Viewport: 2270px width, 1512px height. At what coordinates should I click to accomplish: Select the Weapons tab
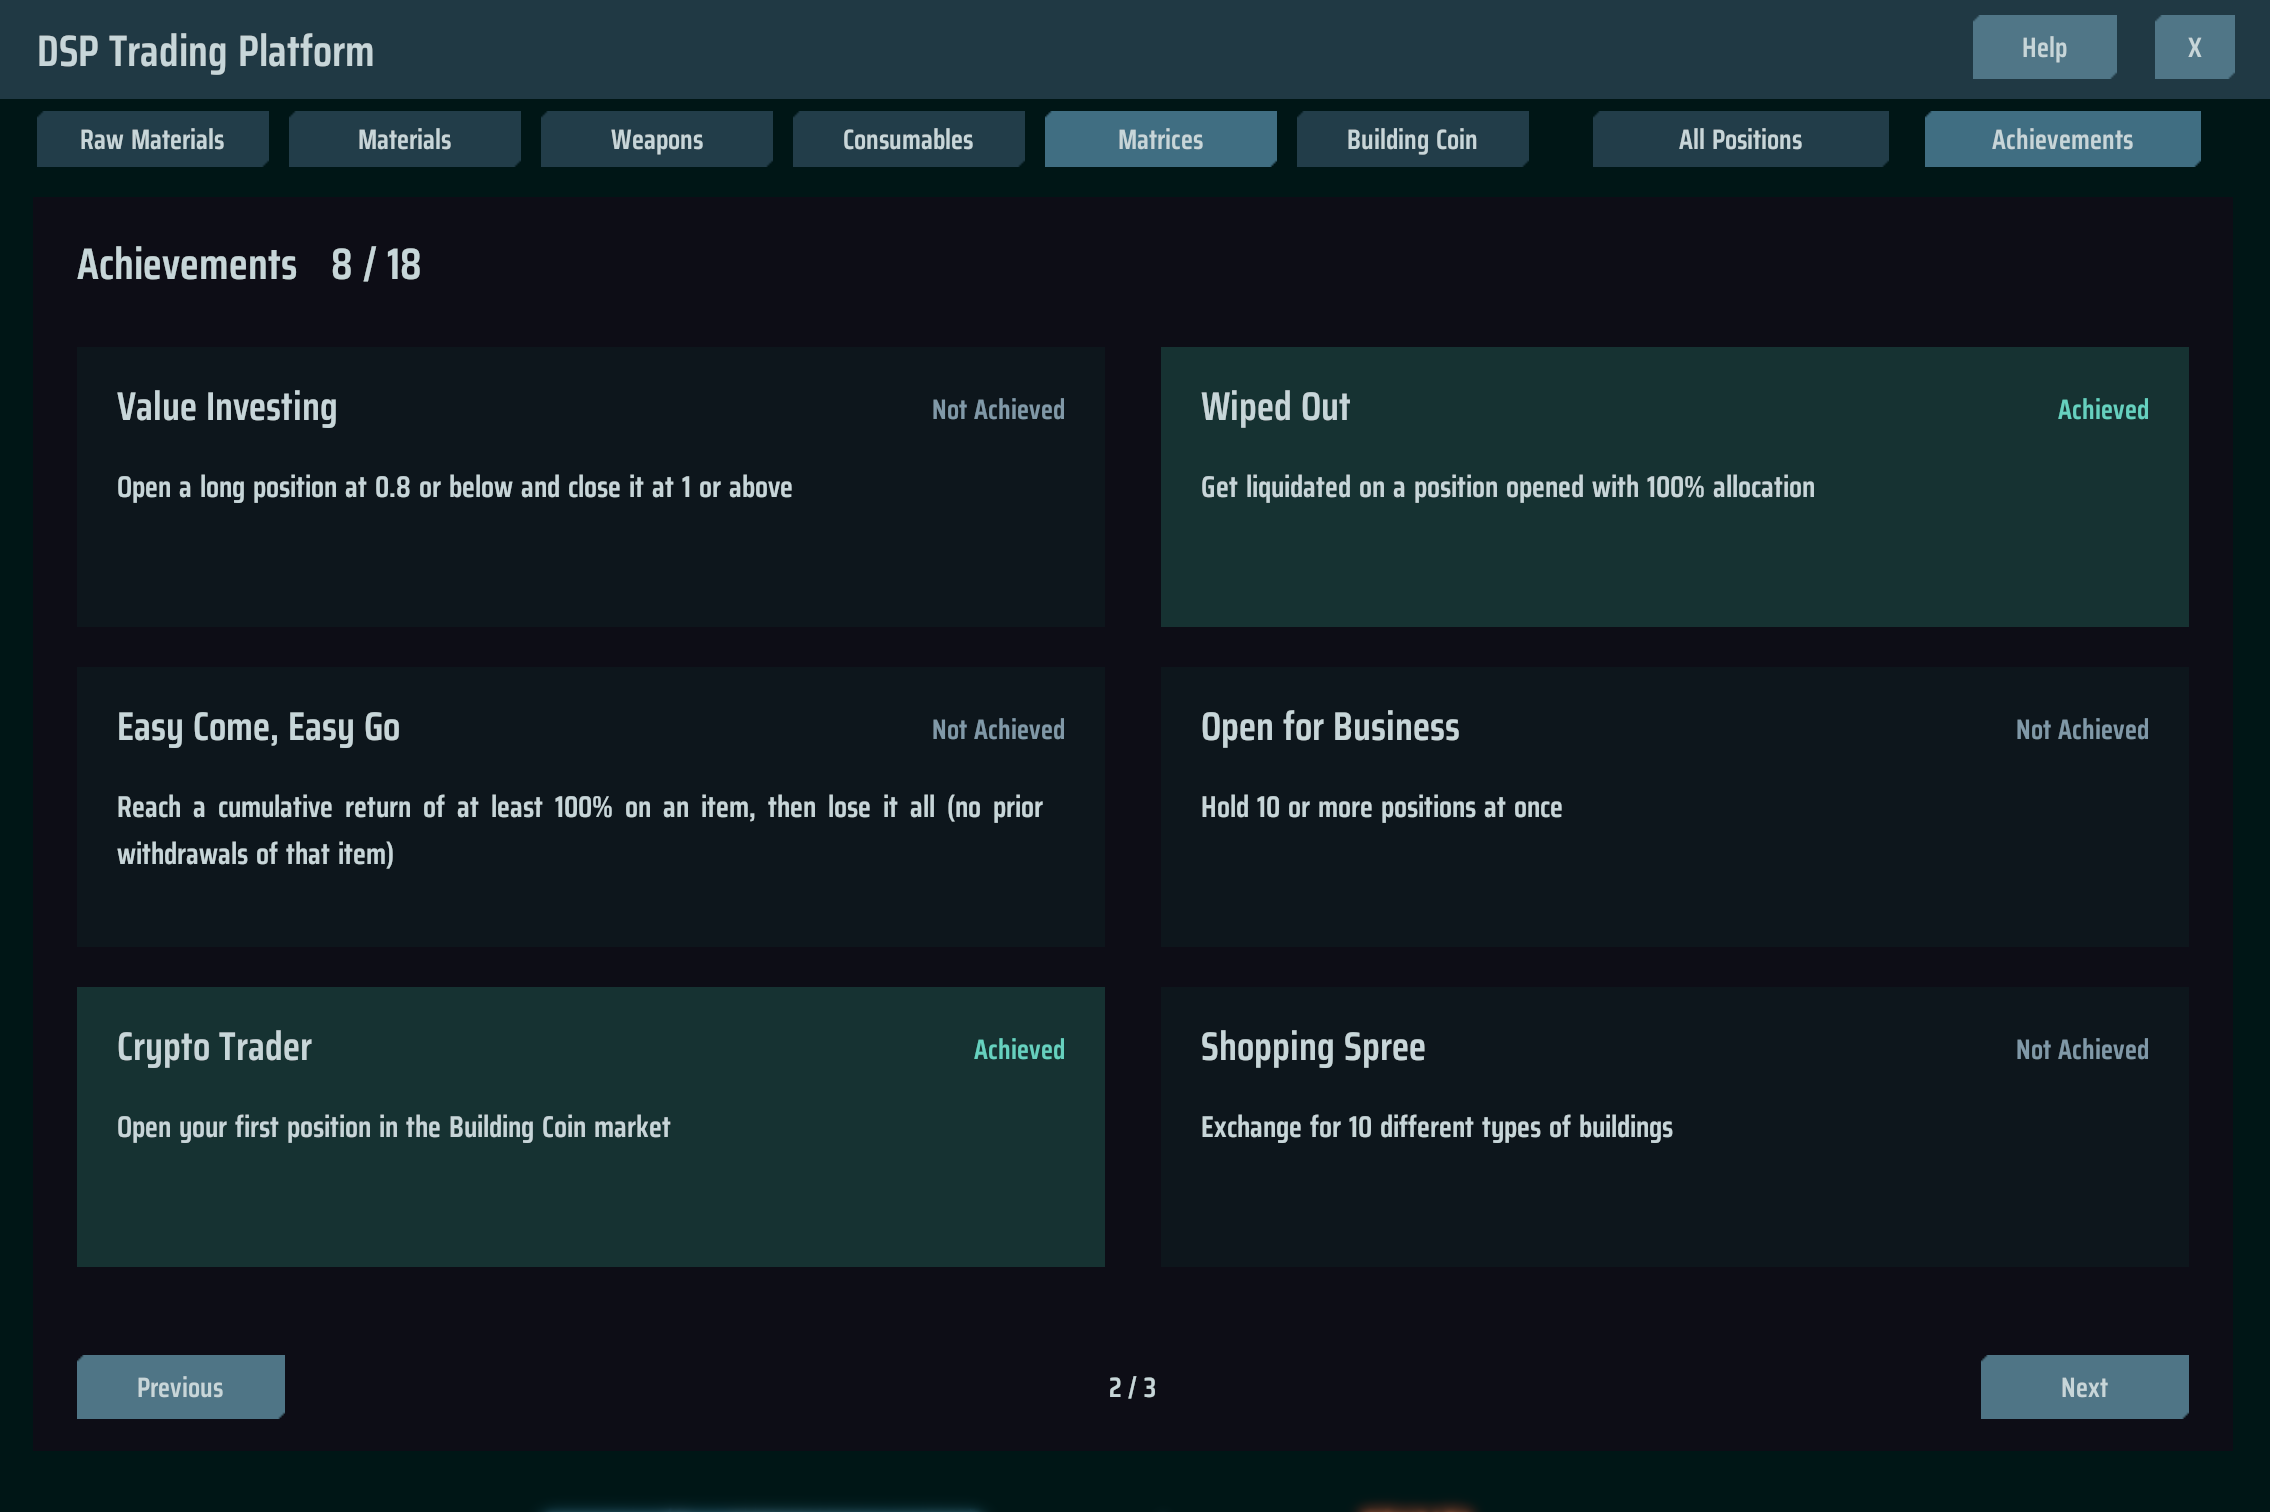(x=656, y=139)
